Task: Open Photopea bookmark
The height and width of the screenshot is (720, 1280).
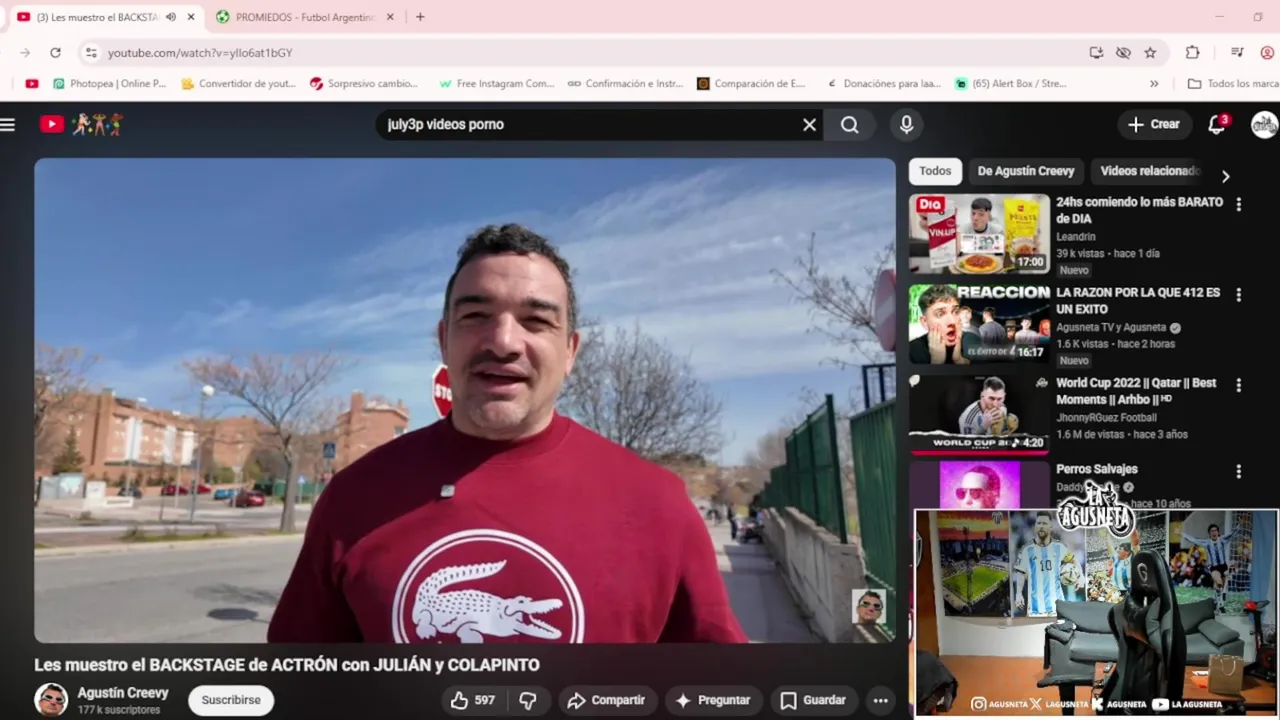Action: 109,84
